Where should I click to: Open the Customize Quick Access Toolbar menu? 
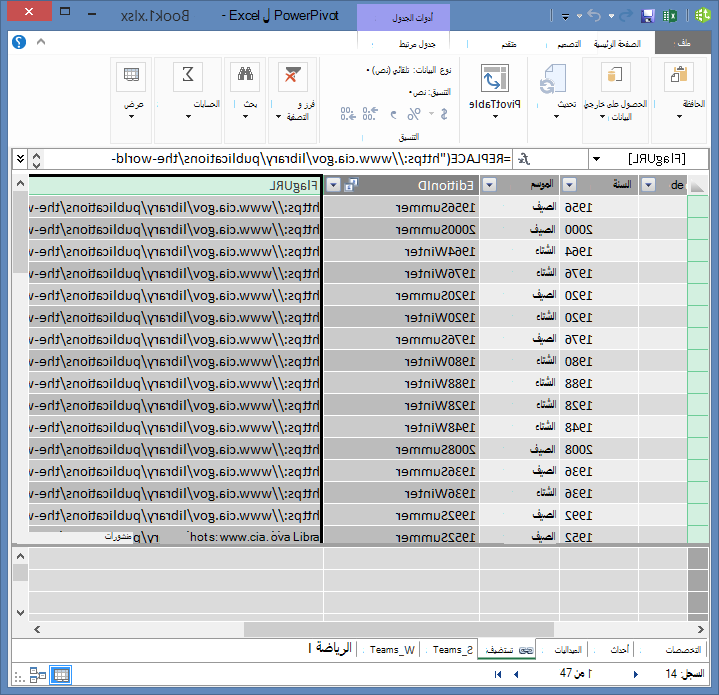point(565,17)
